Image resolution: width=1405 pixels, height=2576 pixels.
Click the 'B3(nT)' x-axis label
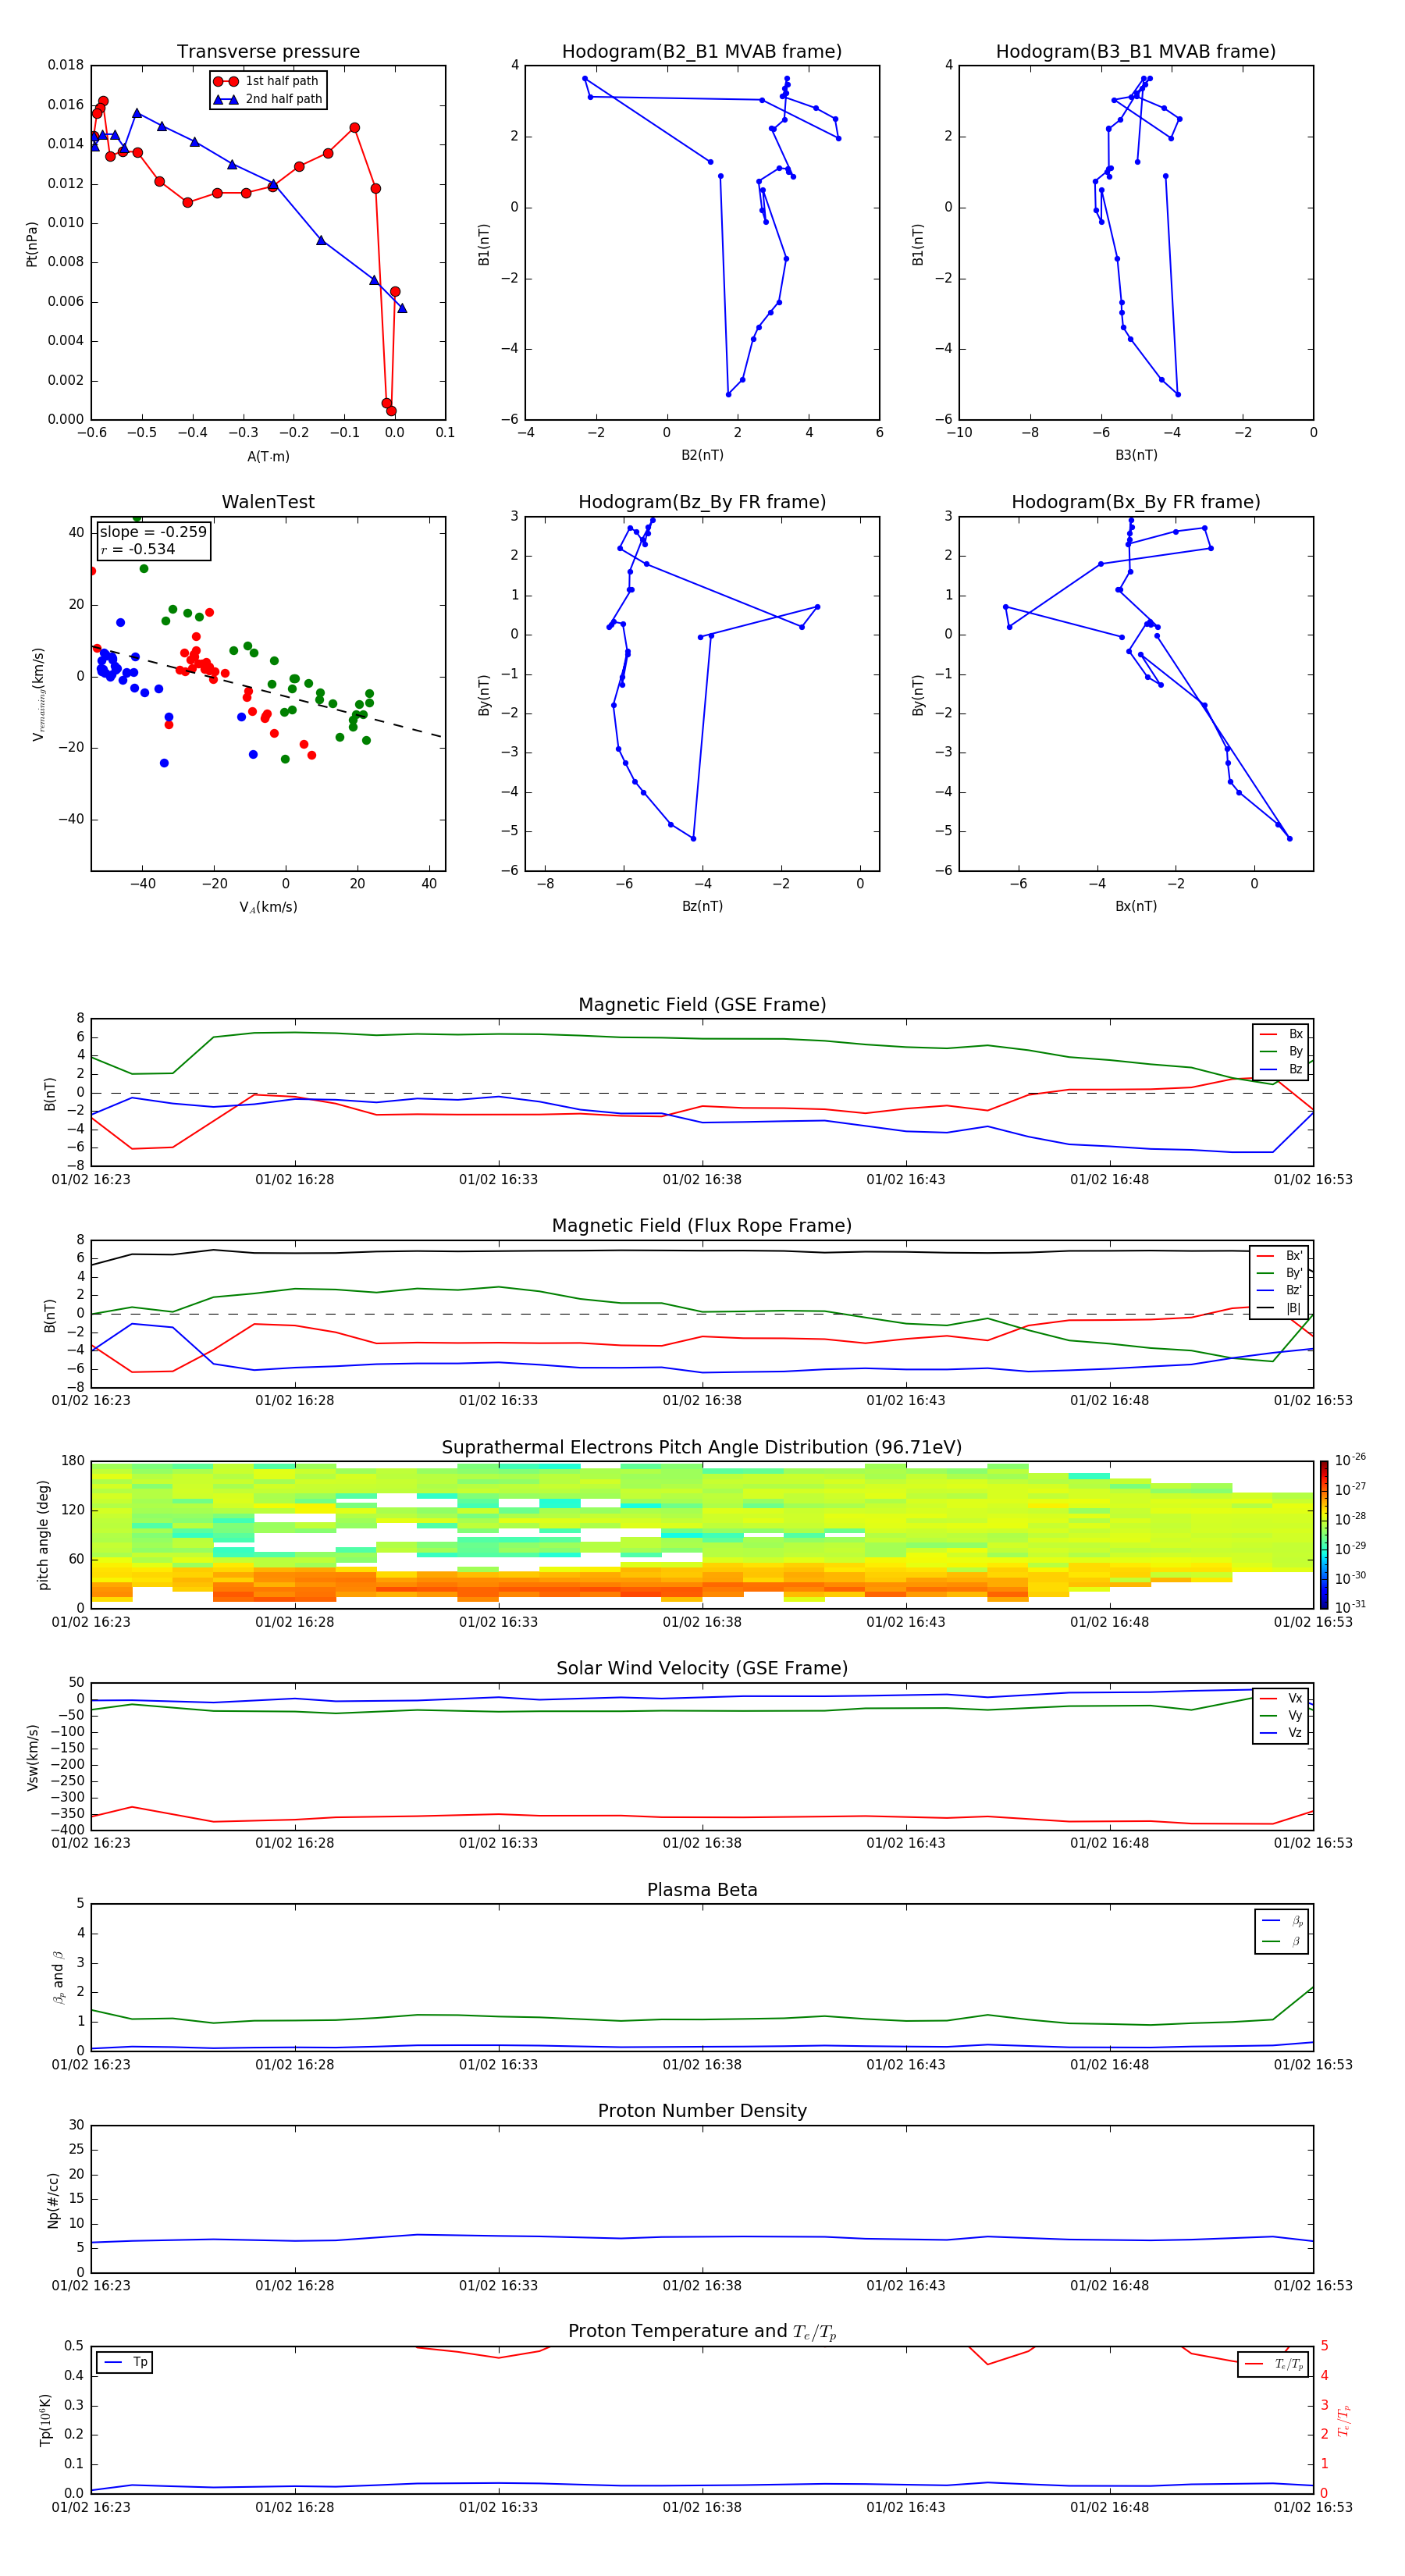pos(1136,455)
